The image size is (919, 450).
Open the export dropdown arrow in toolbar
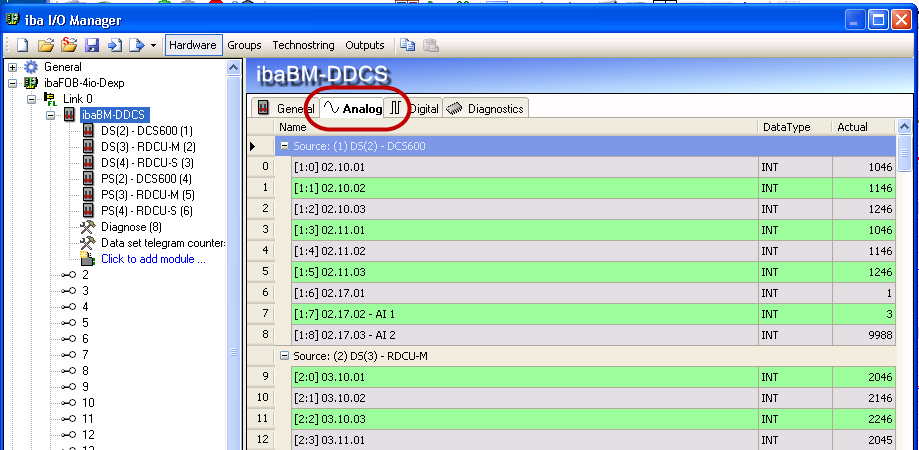(153, 46)
